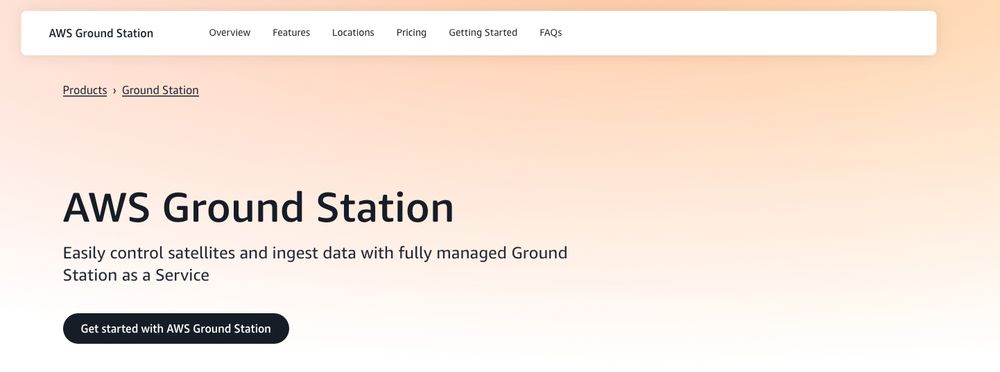This screenshot has height=372, width=1000.
Task: Follow the Products breadcrumb link
Action: (x=85, y=90)
